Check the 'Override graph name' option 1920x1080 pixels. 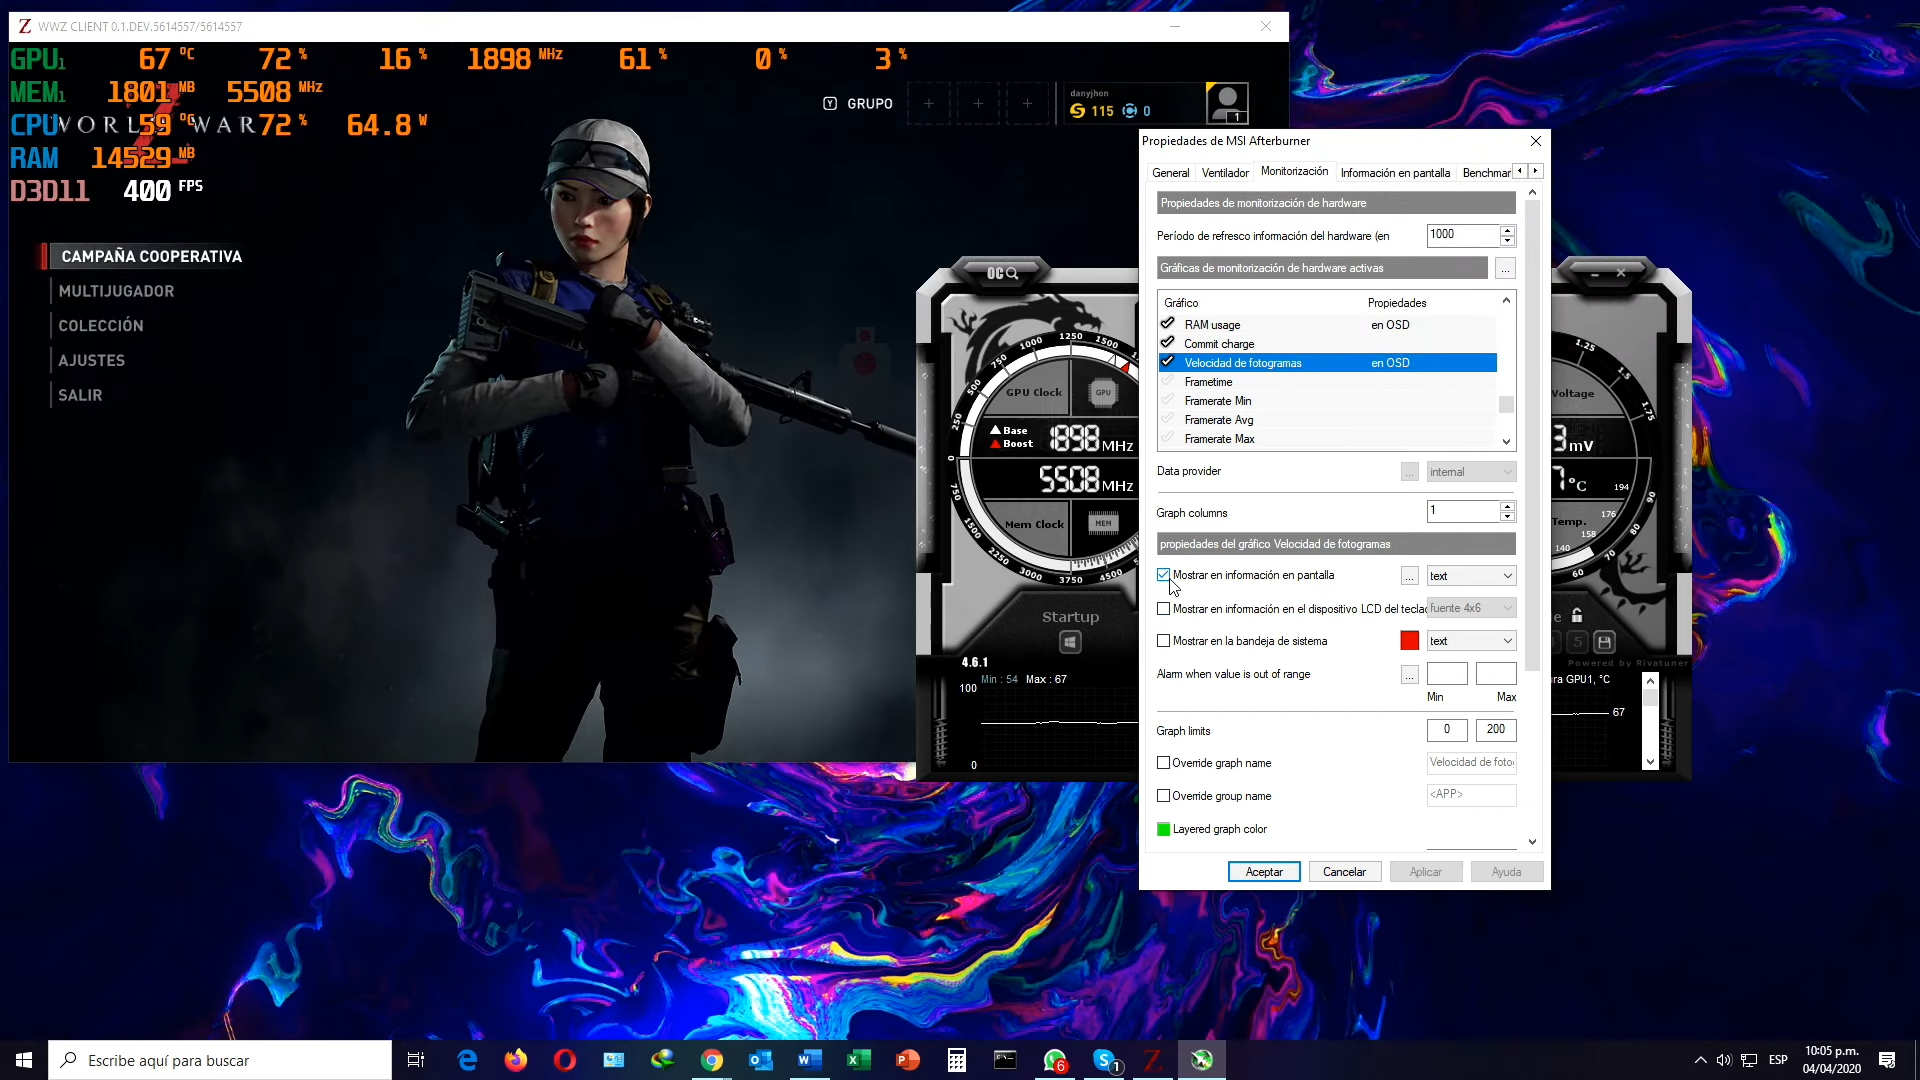click(x=1163, y=762)
